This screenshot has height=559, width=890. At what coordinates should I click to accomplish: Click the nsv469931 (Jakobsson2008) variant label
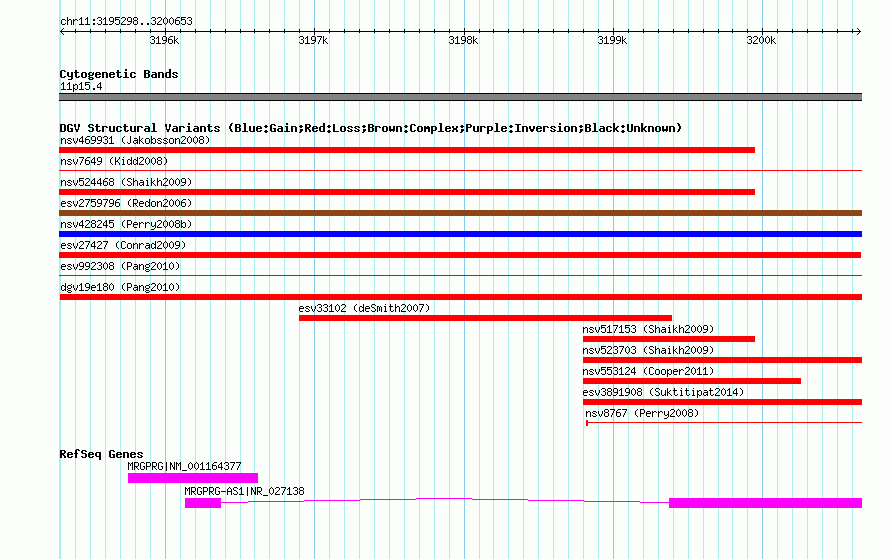[x=135, y=140]
